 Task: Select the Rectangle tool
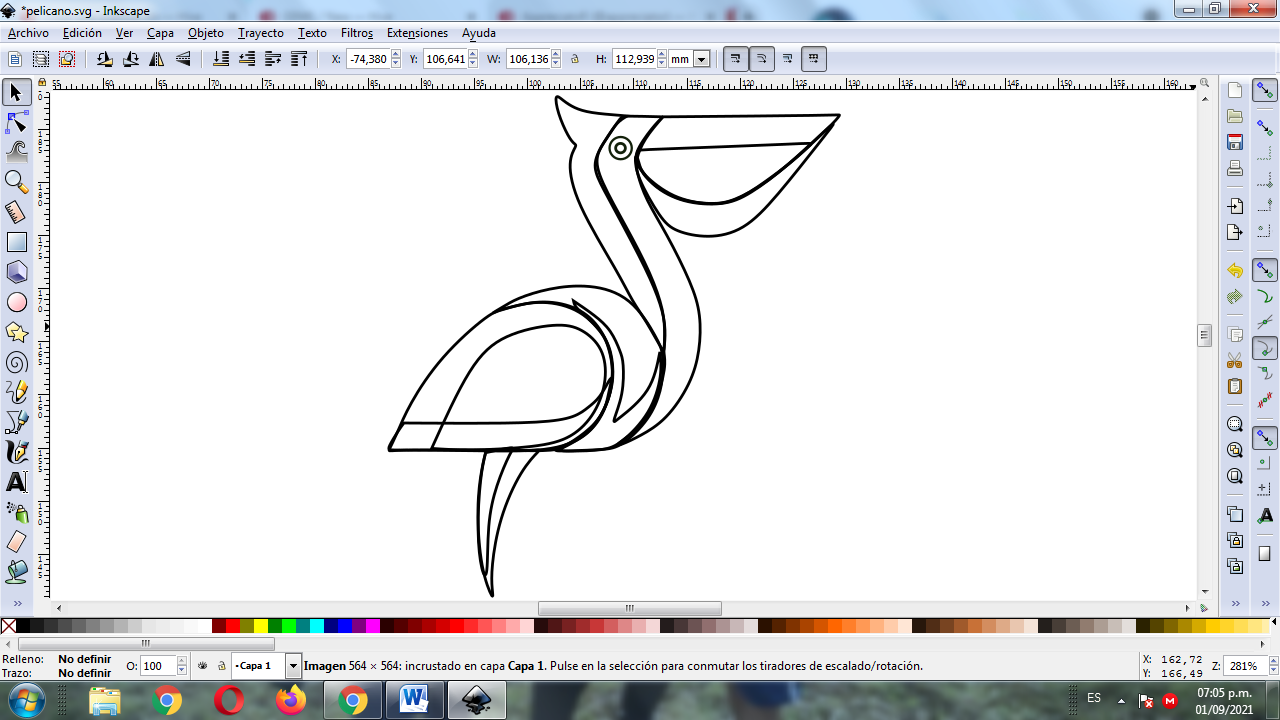pos(16,242)
